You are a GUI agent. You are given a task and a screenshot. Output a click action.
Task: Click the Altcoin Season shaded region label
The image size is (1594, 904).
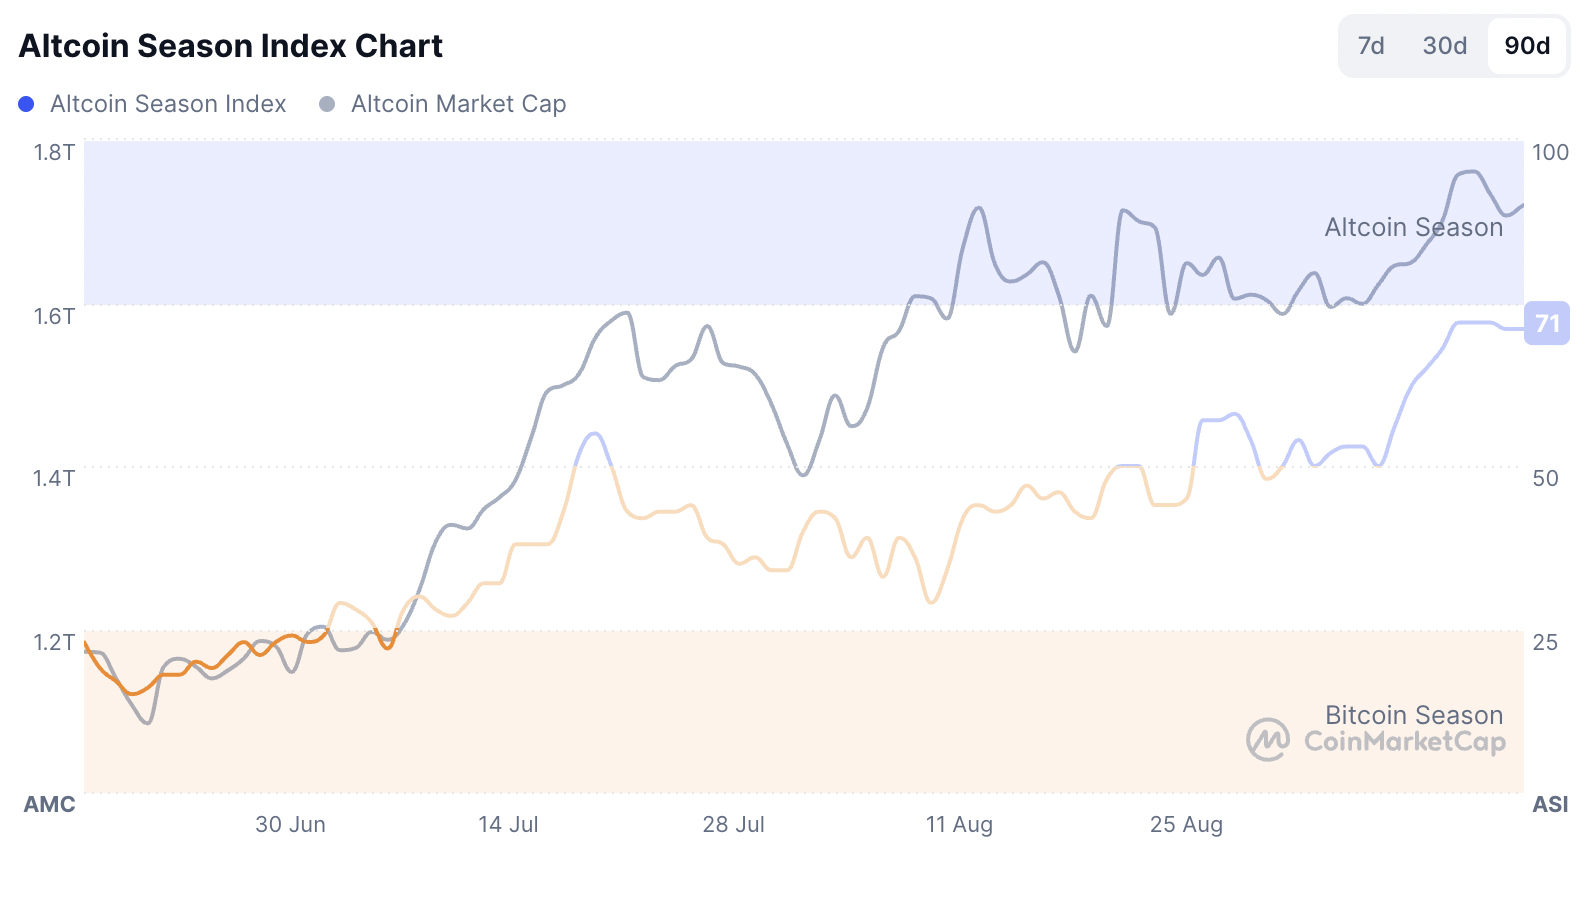coord(1413,227)
